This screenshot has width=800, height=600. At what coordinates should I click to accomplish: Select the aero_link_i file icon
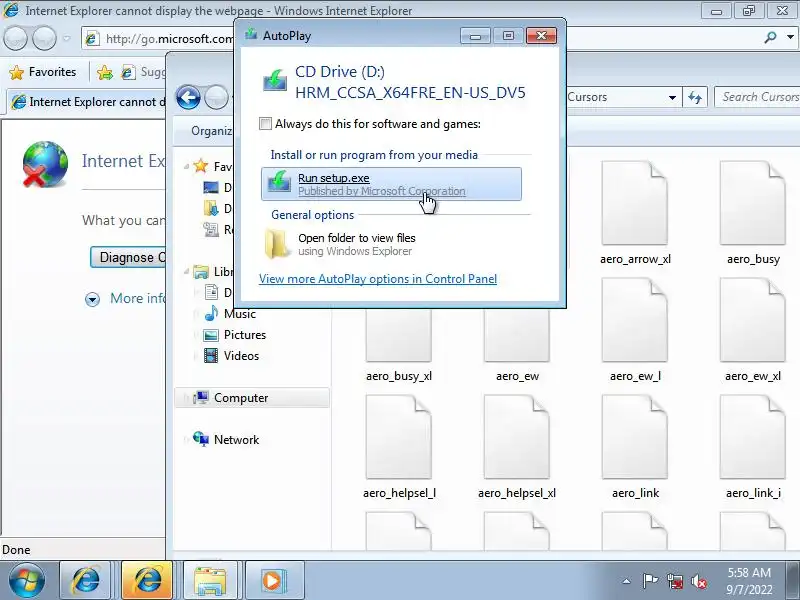click(753, 437)
